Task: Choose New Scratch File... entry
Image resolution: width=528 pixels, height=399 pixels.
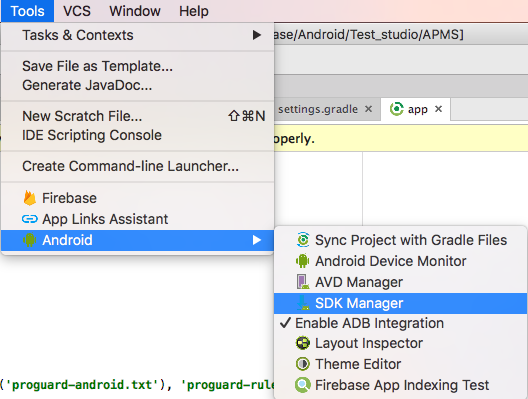Action: [137, 116]
